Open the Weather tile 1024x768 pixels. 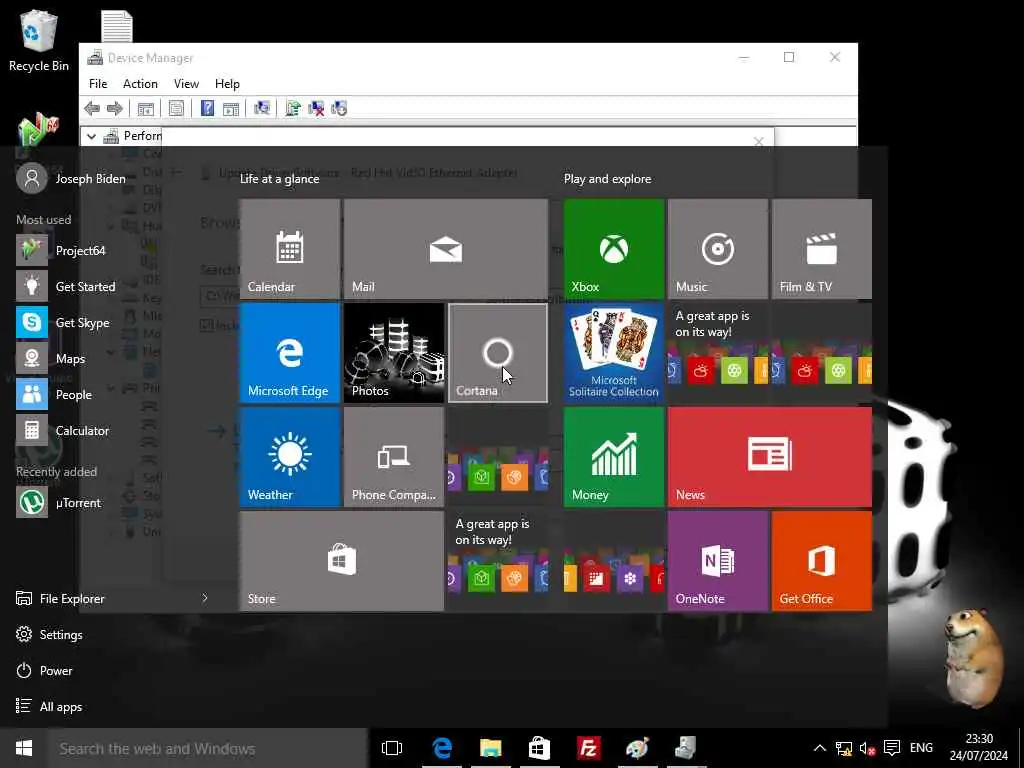pyautogui.click(x=290, y=456)
